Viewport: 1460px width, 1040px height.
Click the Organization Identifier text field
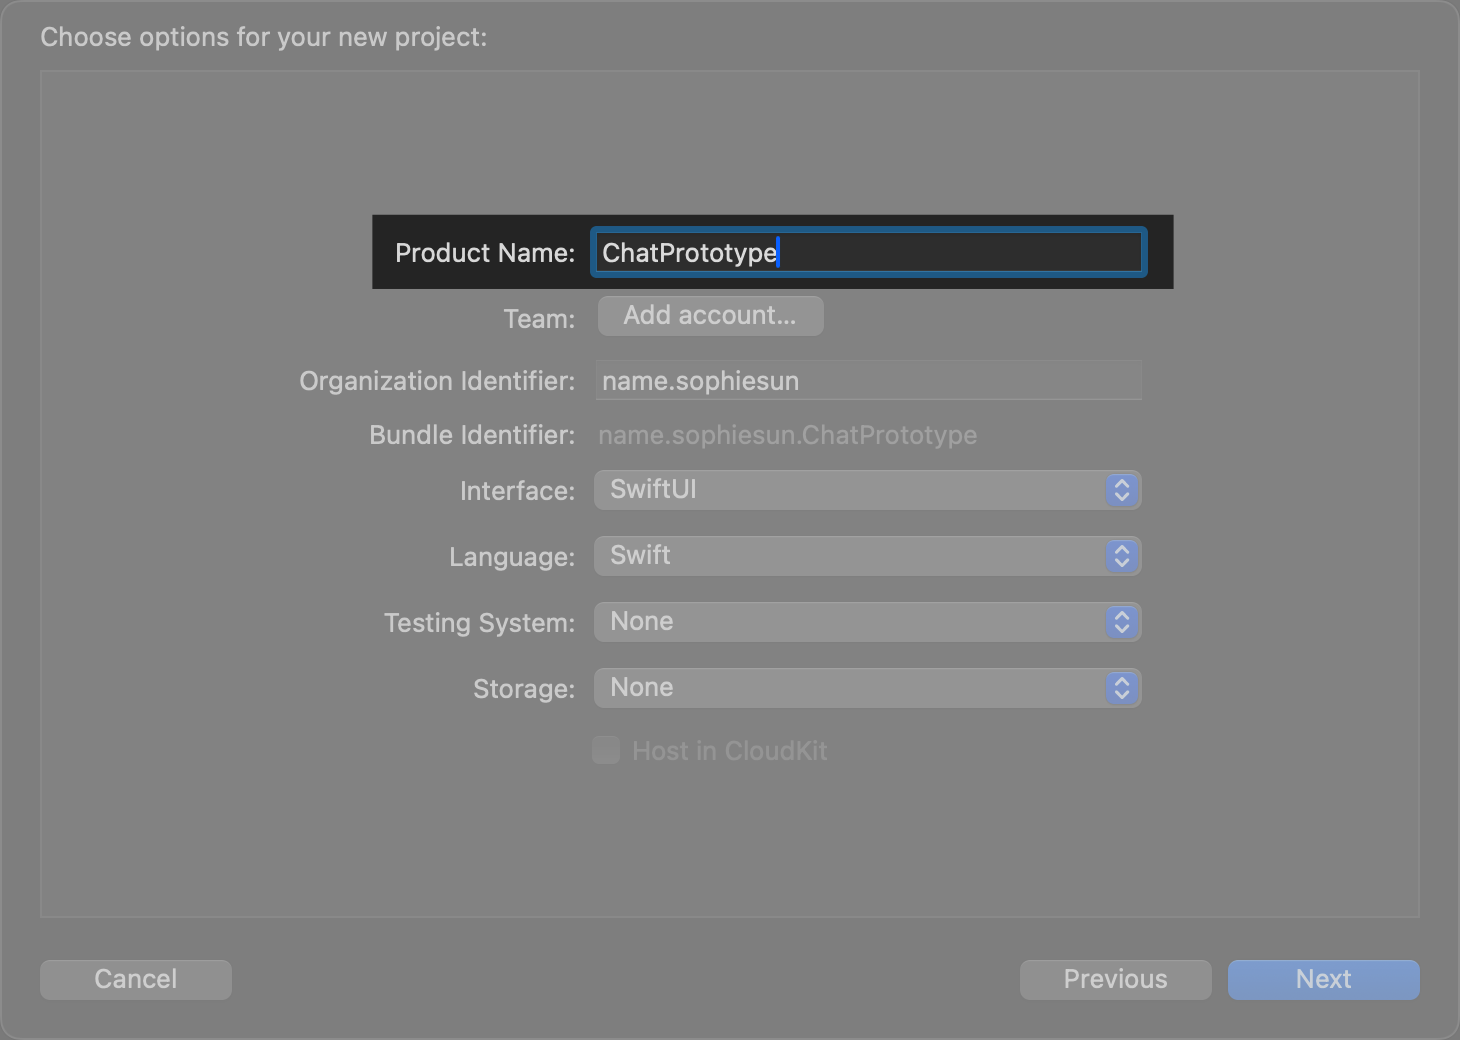(868, 381)
